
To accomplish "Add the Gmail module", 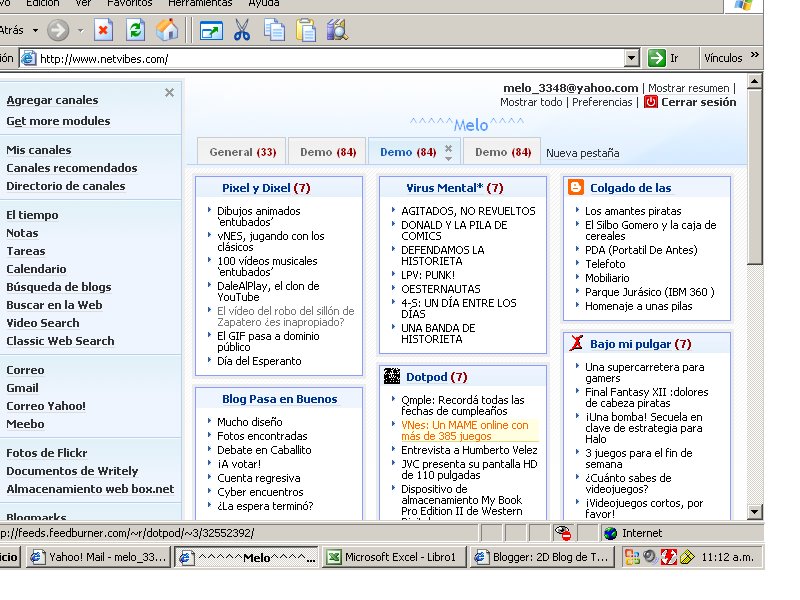I will pos(22,388).
